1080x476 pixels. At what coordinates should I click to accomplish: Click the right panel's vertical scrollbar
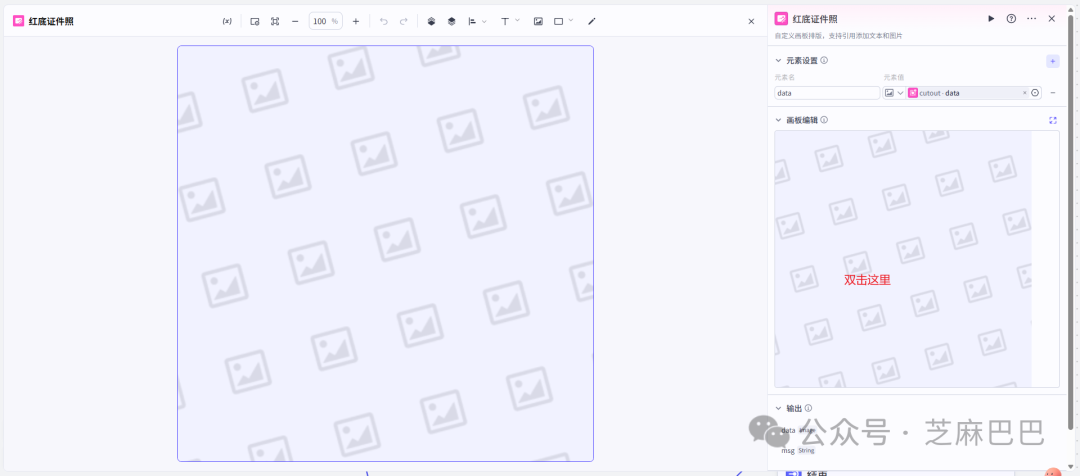pos(1070,220)
